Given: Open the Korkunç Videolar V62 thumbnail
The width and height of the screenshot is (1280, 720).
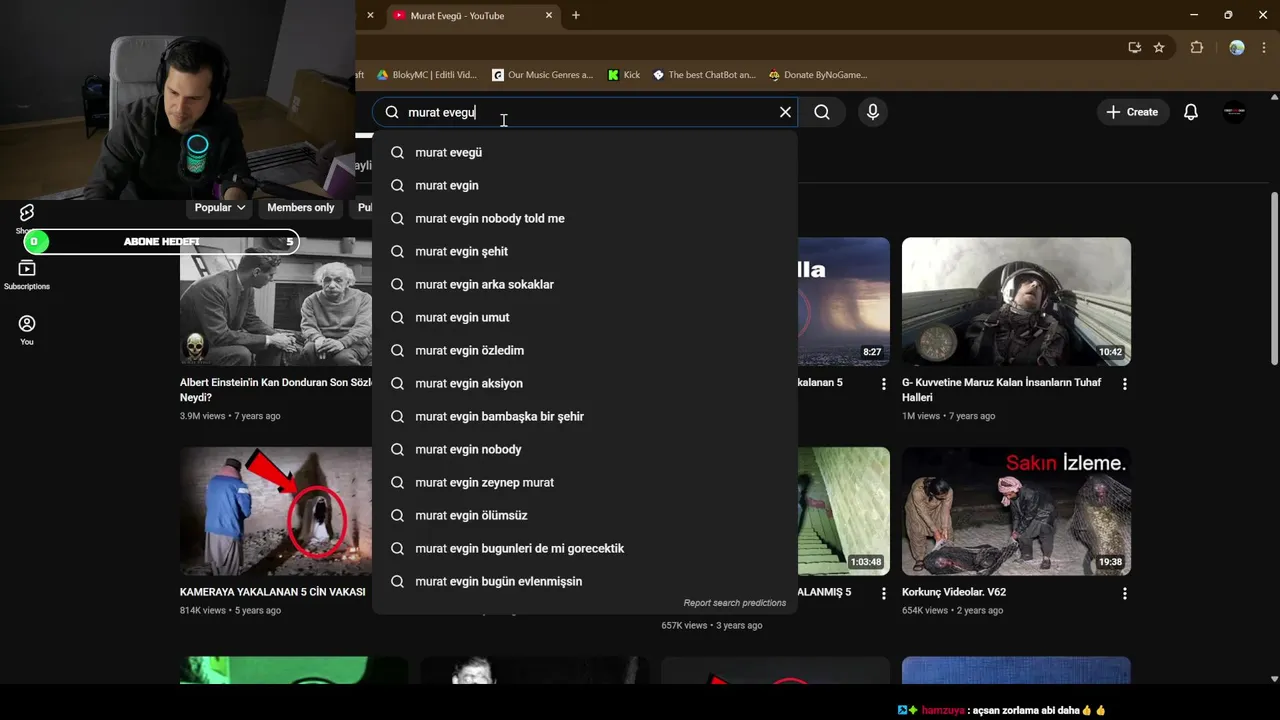Looking at the screenshot, I should 1016,511.
